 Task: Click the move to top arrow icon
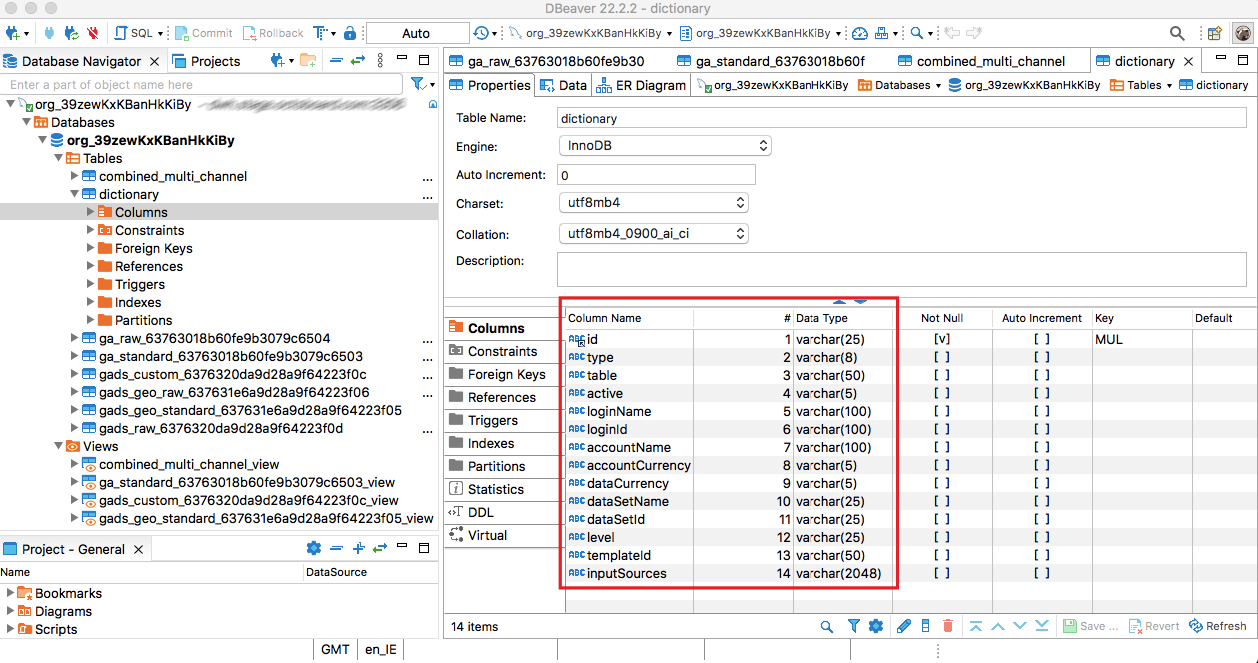pyautogui.click(x=976, y=626)
